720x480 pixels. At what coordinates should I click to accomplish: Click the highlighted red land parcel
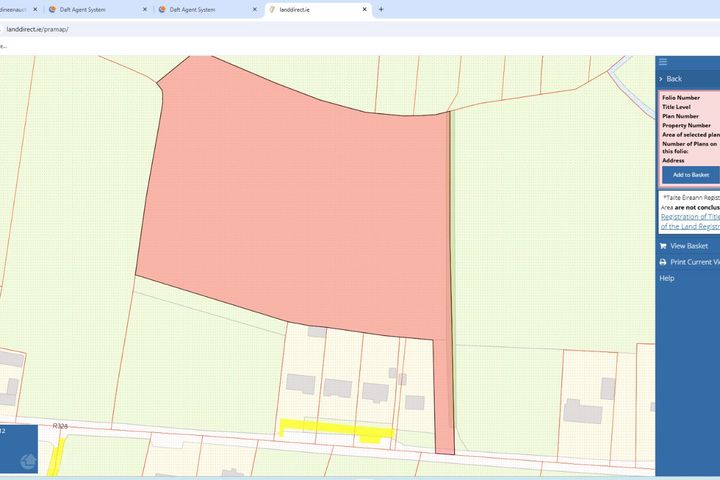click(x=298, y=207)
